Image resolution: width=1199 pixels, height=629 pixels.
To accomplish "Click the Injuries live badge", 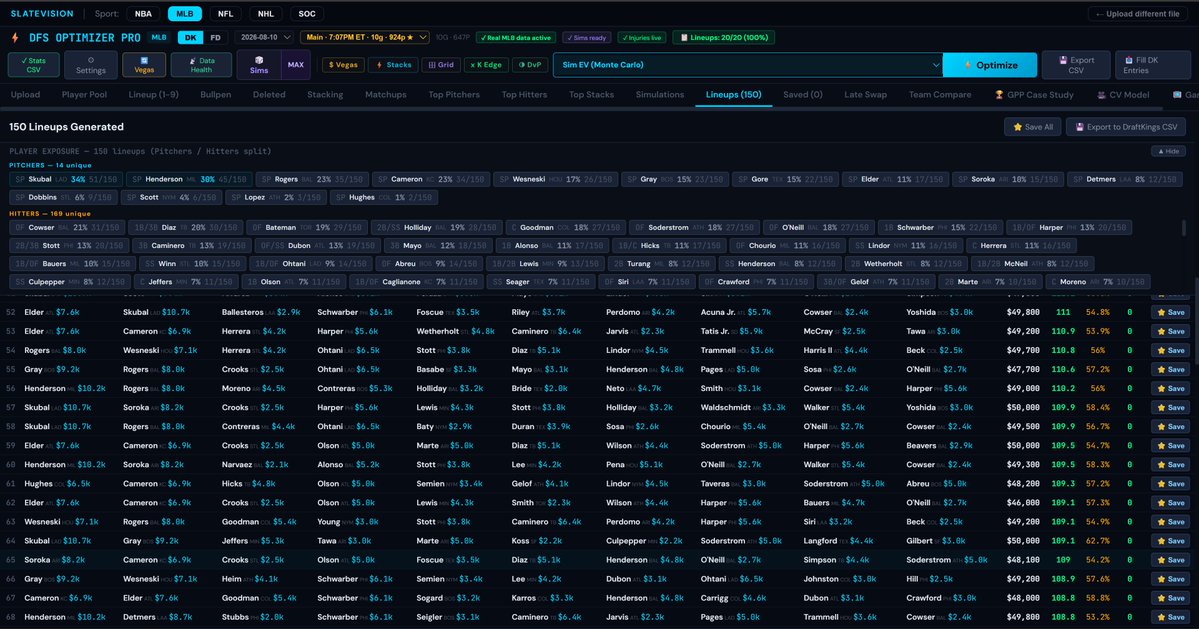I will 642,37.
